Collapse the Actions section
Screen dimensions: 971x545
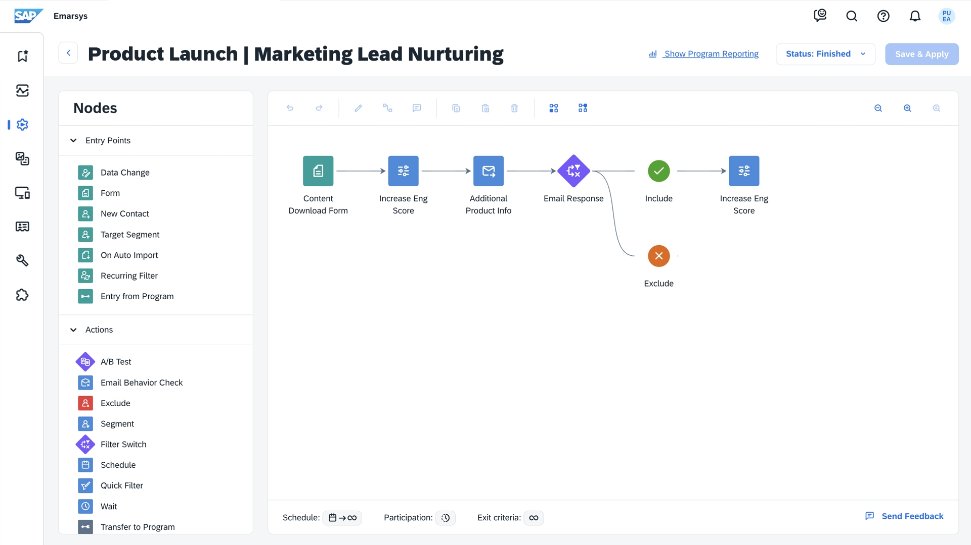[x=73, y=330]
